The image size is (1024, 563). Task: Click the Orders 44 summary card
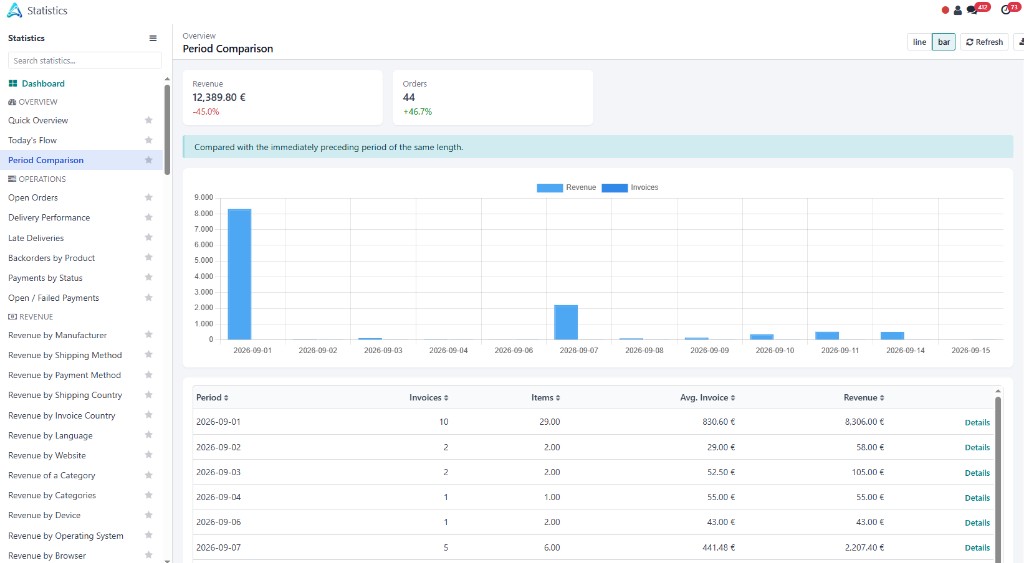(x=493, y=97)
